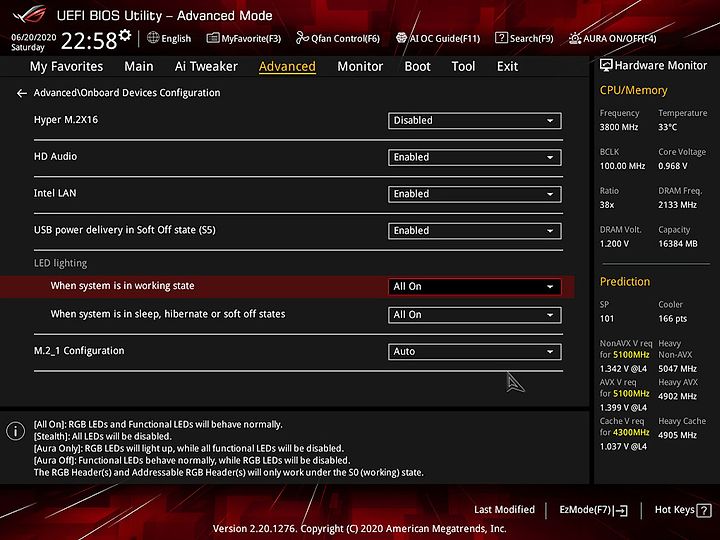Viewport: 720px width, 540px height.
Task: Click the 0.968 V core voltage value
Action: tap(673, 166)
